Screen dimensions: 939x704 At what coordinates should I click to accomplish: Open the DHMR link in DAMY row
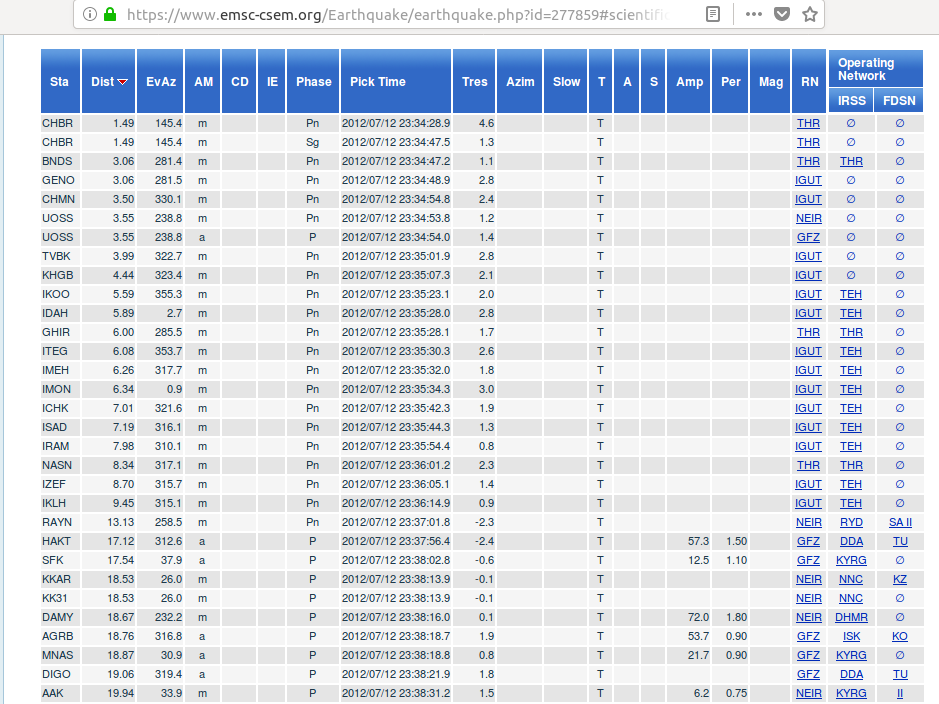click(851, 618)
